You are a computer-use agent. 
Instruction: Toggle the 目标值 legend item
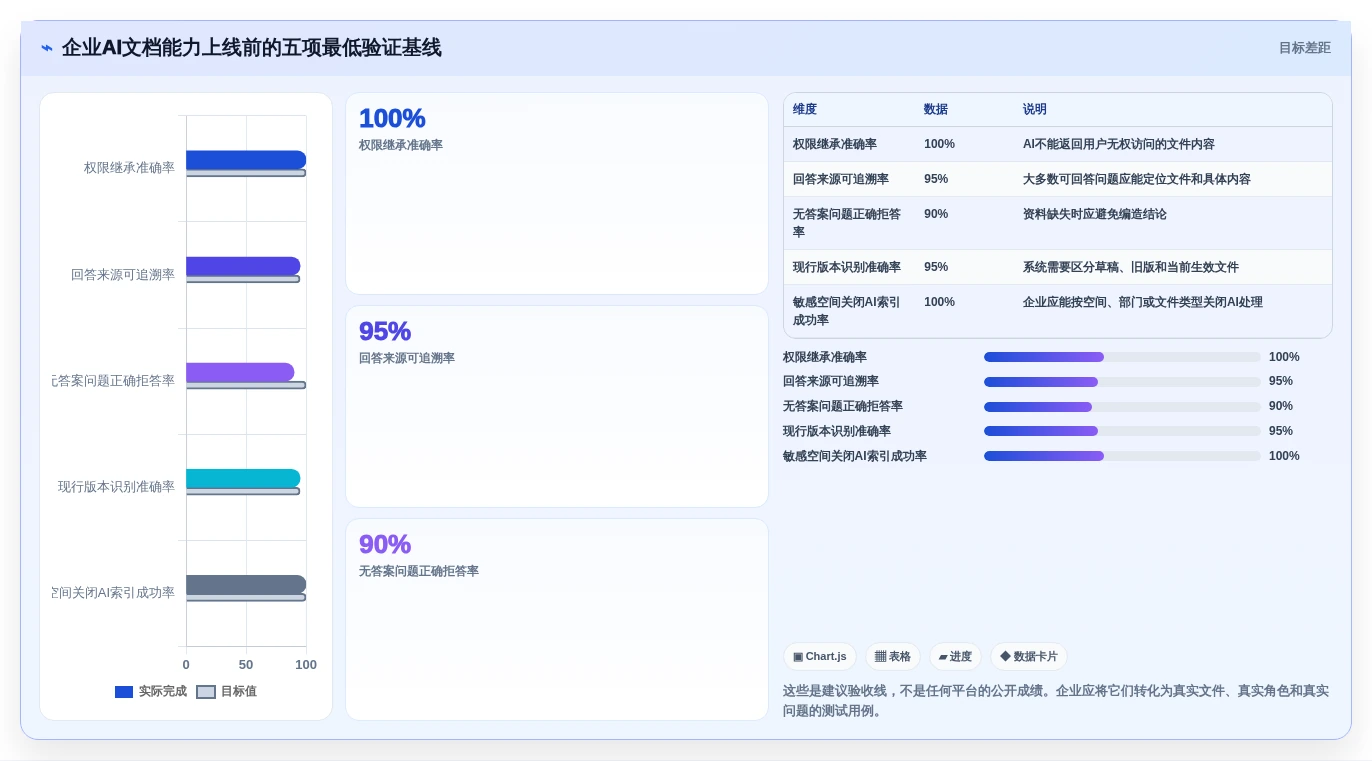point(227,692)
